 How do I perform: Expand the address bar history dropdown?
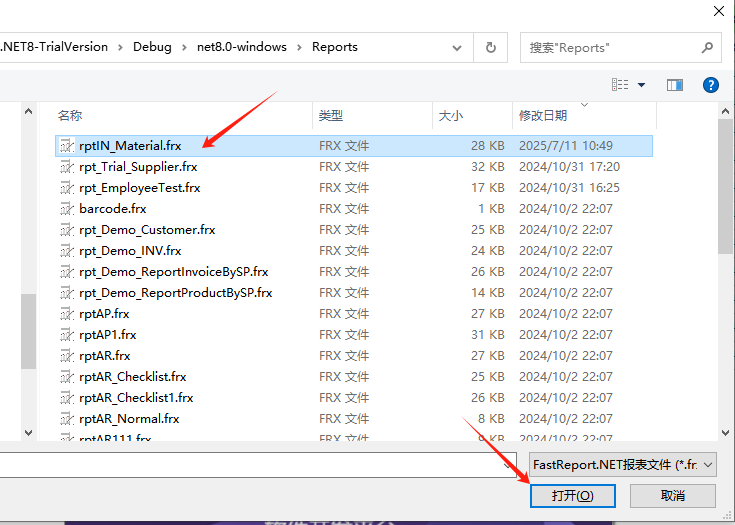click(457, 48)
